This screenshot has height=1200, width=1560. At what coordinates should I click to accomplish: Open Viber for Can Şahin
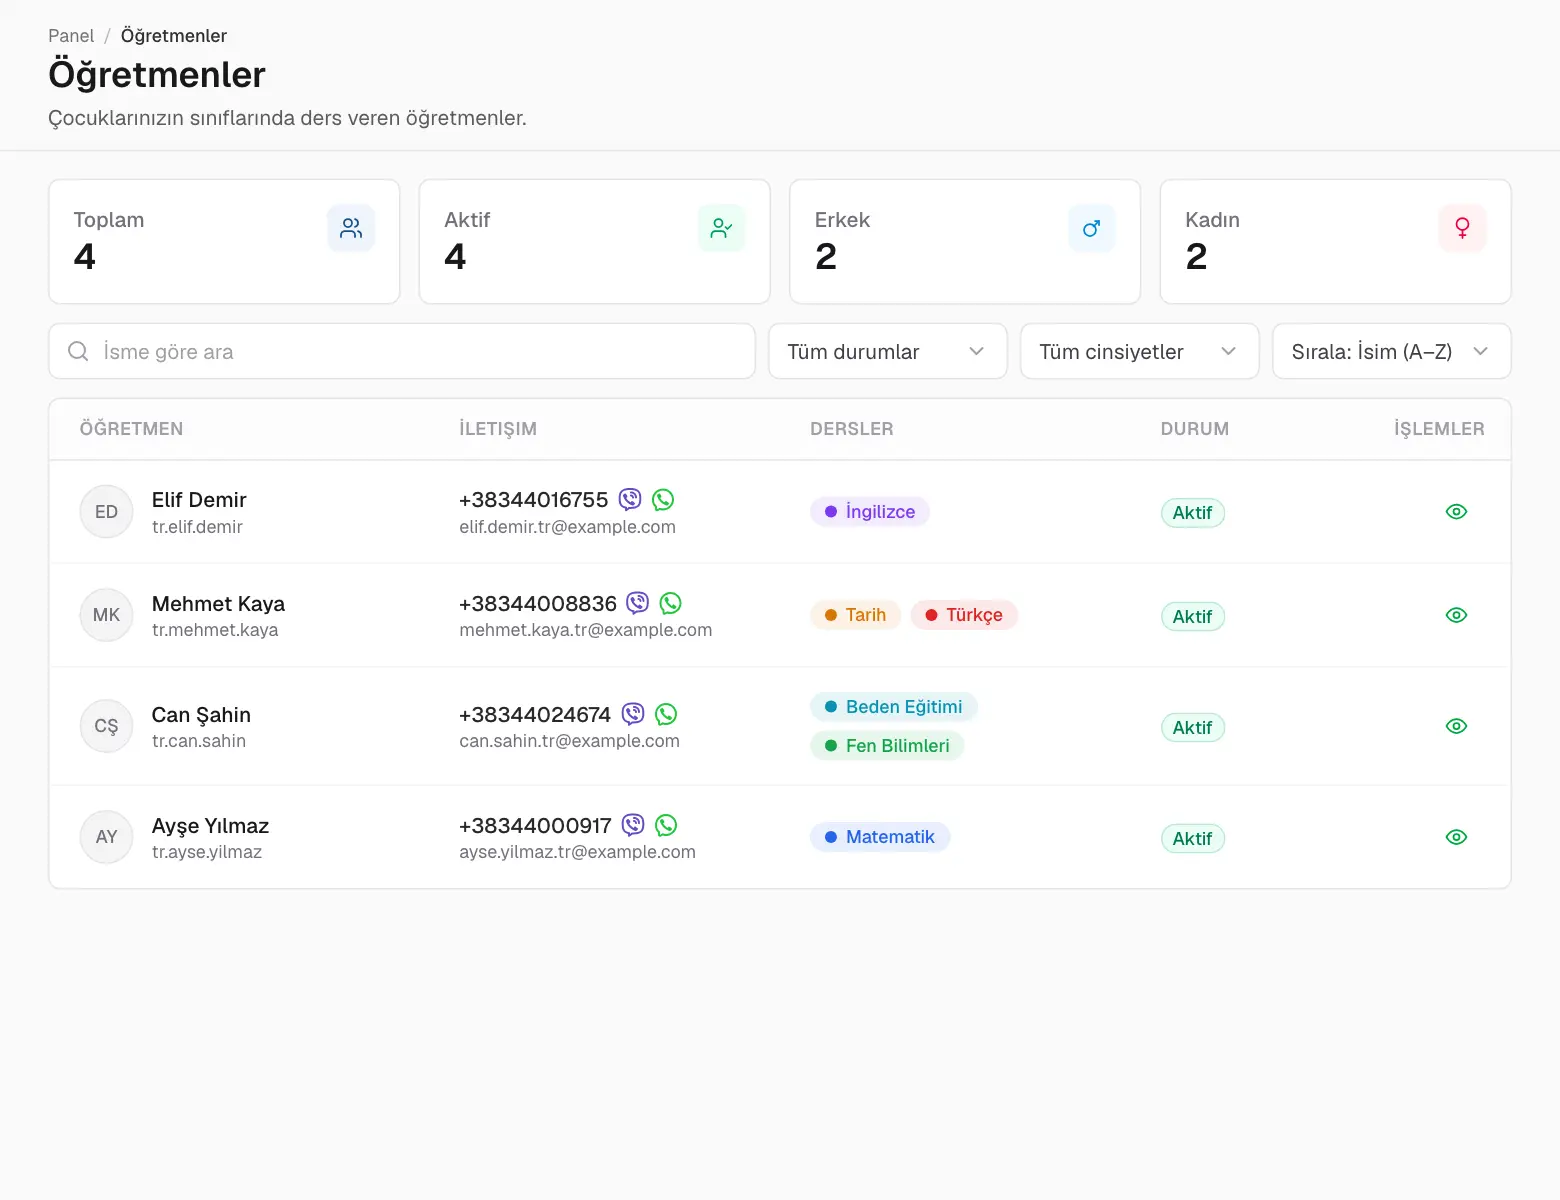coord(633,714)
